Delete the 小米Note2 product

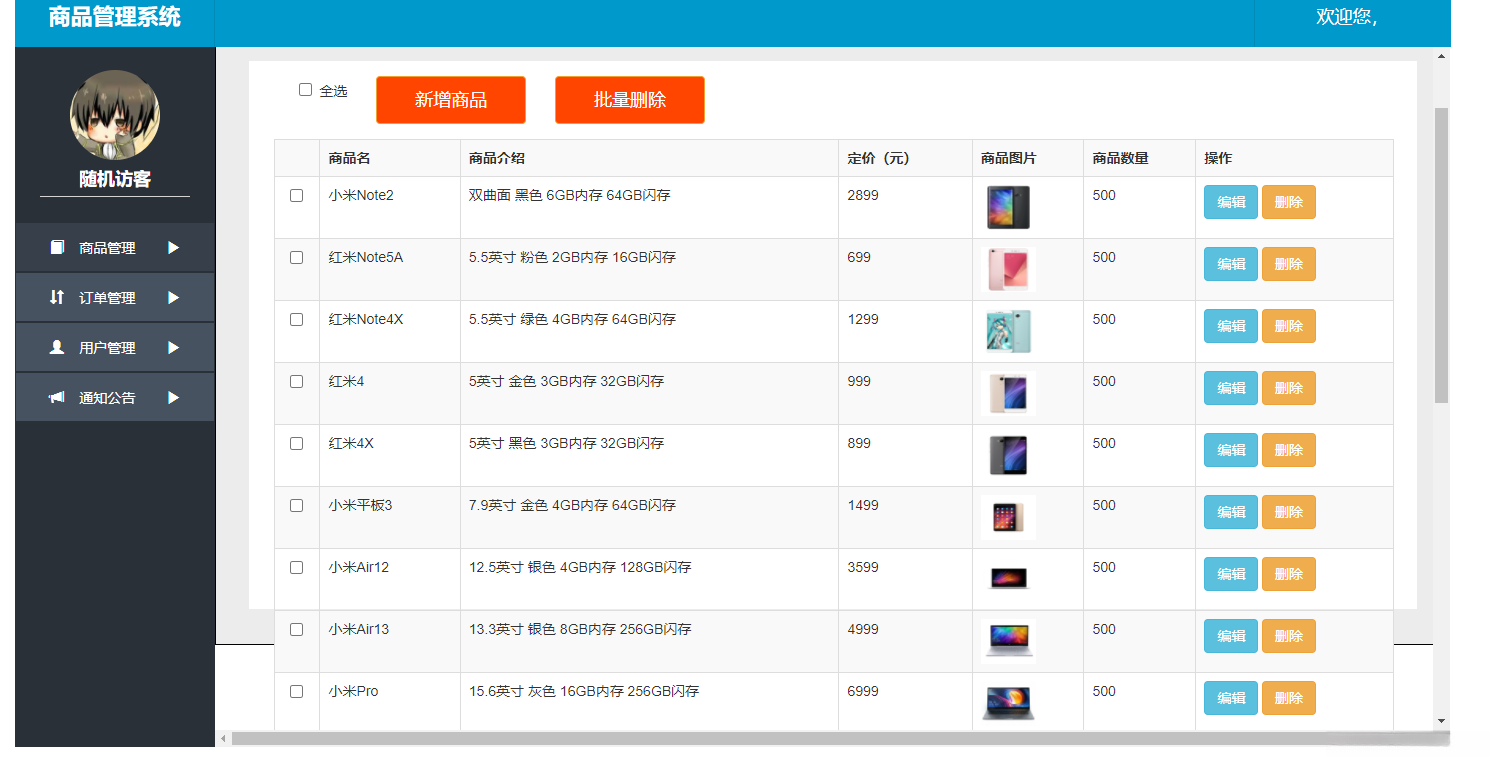pos(1289,202)
